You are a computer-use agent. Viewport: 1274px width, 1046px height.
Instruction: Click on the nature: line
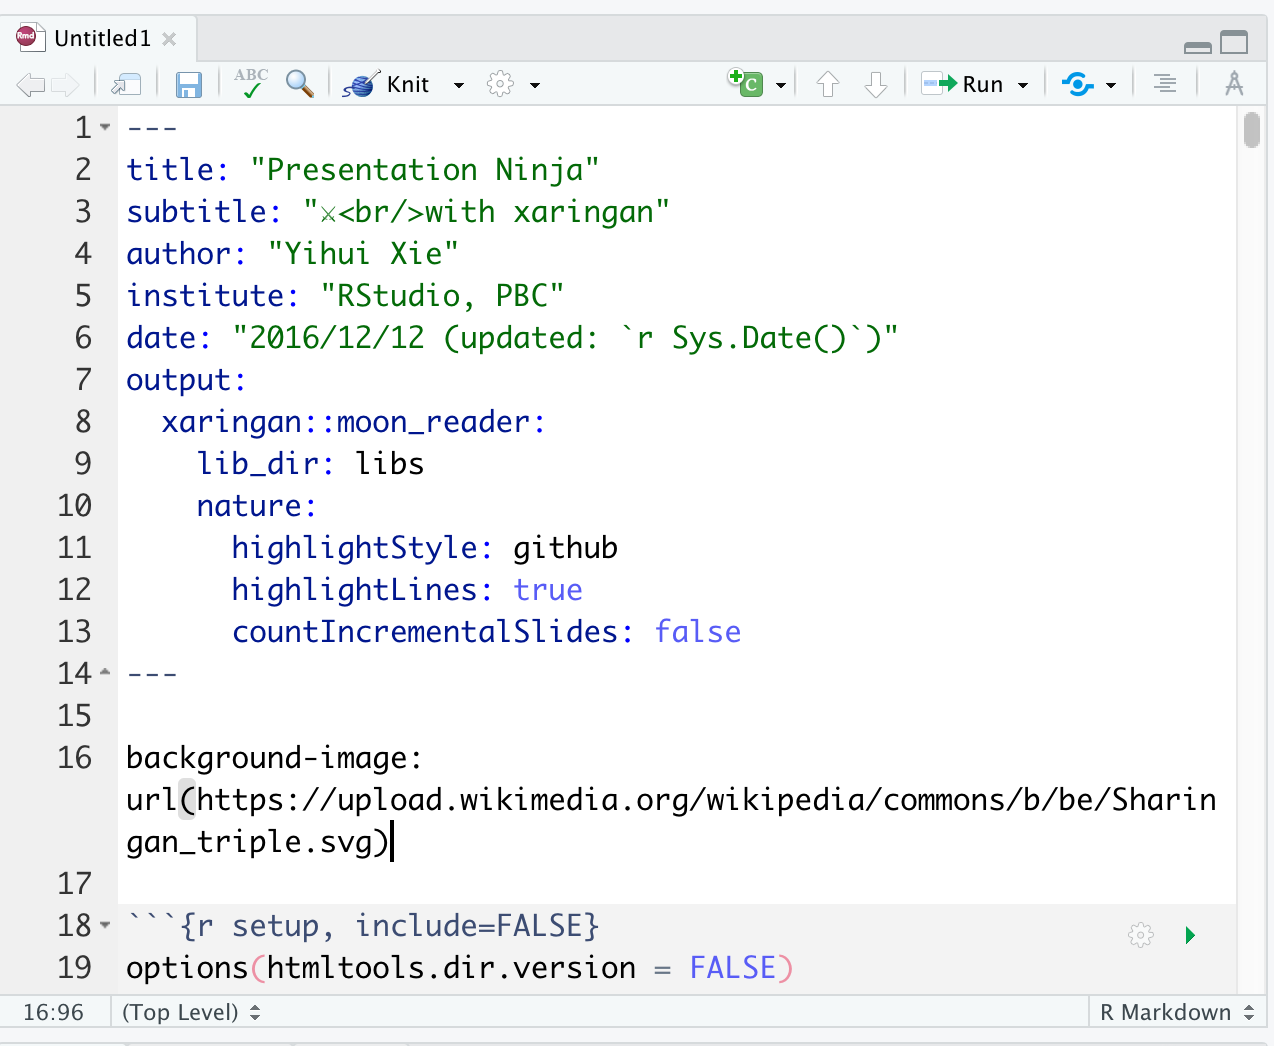[257, 506]
